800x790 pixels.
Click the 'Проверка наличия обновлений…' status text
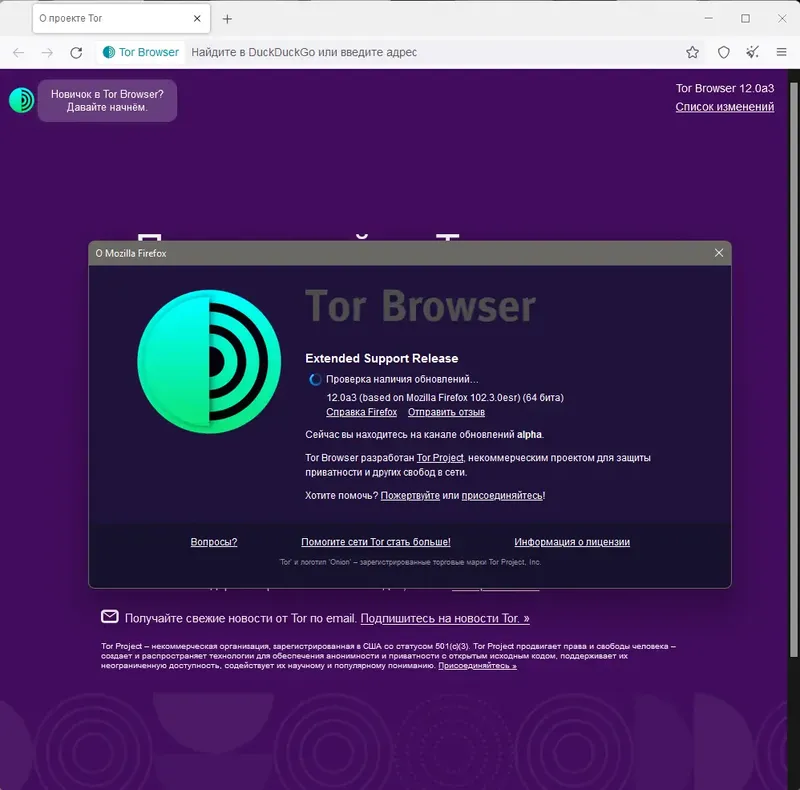pyautogui.click(x=402, y=379)
